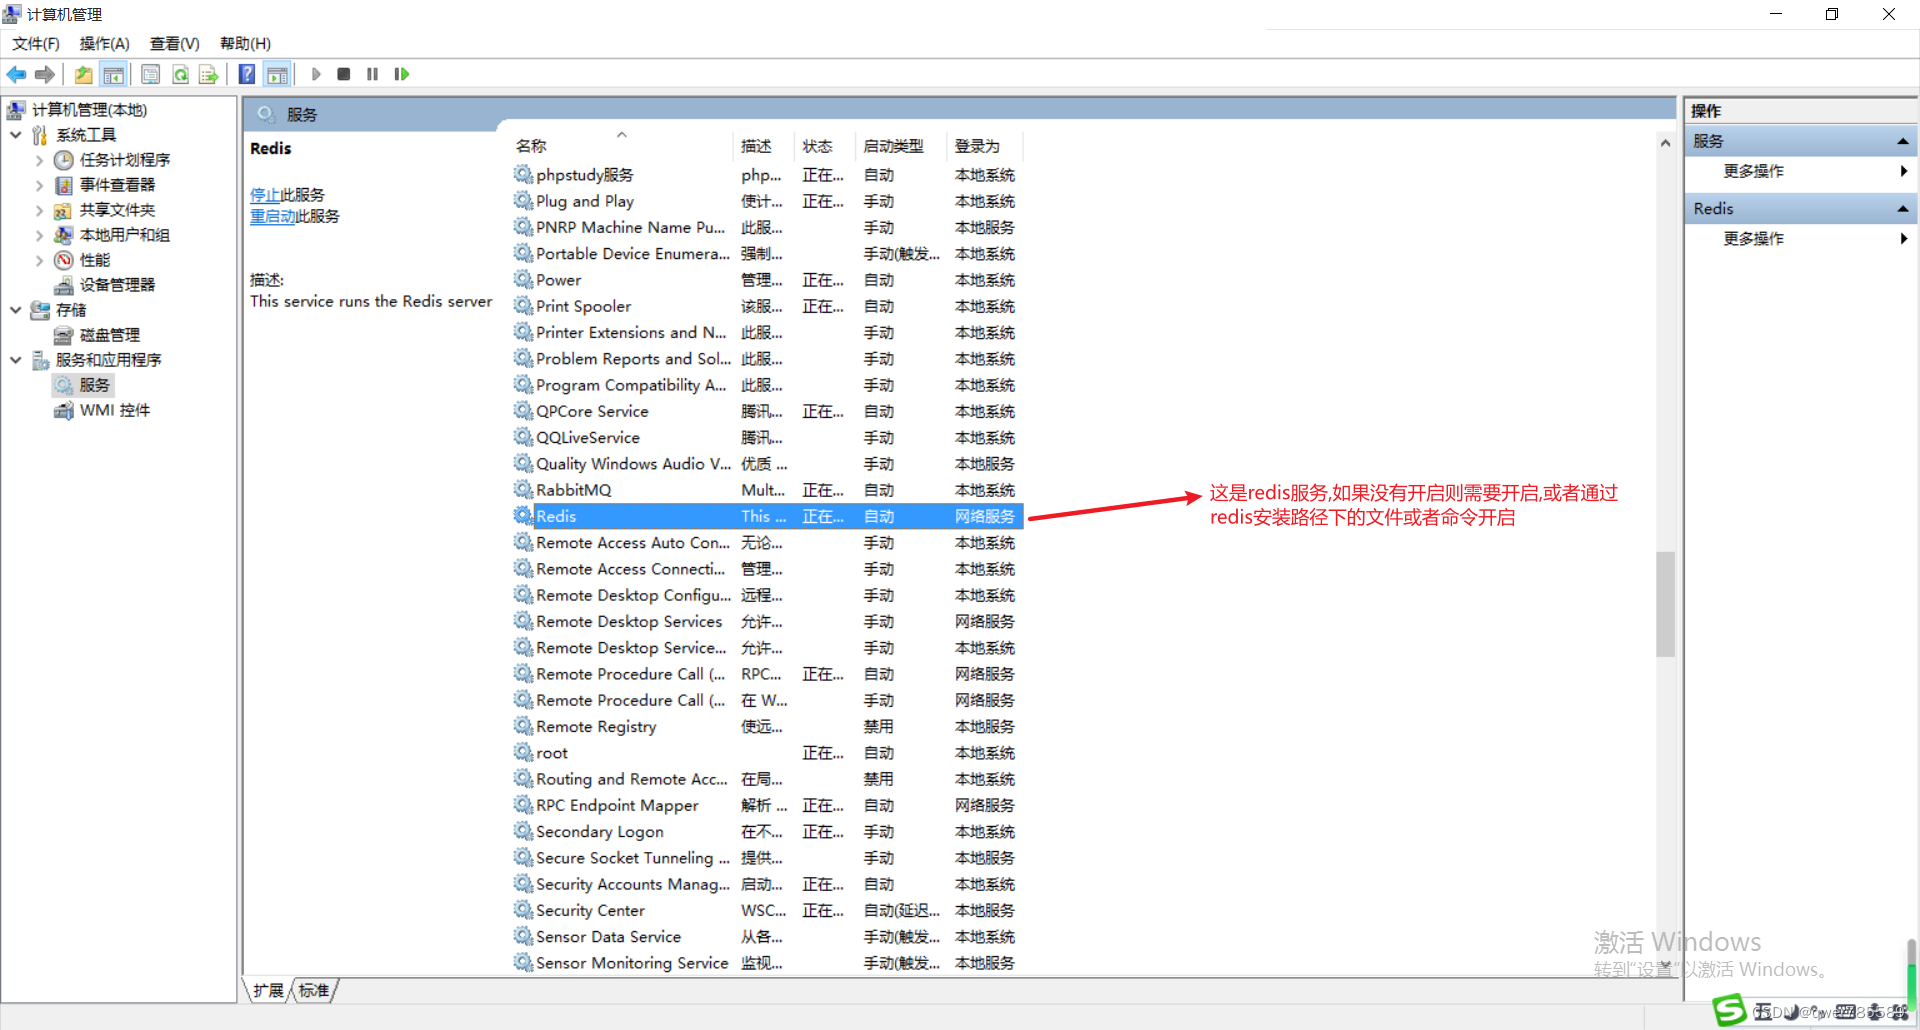Collapse the 系统工具 tree node
Image resolution: width=1920 pixels, height=1030 pixels.
(x=16, y=135)
